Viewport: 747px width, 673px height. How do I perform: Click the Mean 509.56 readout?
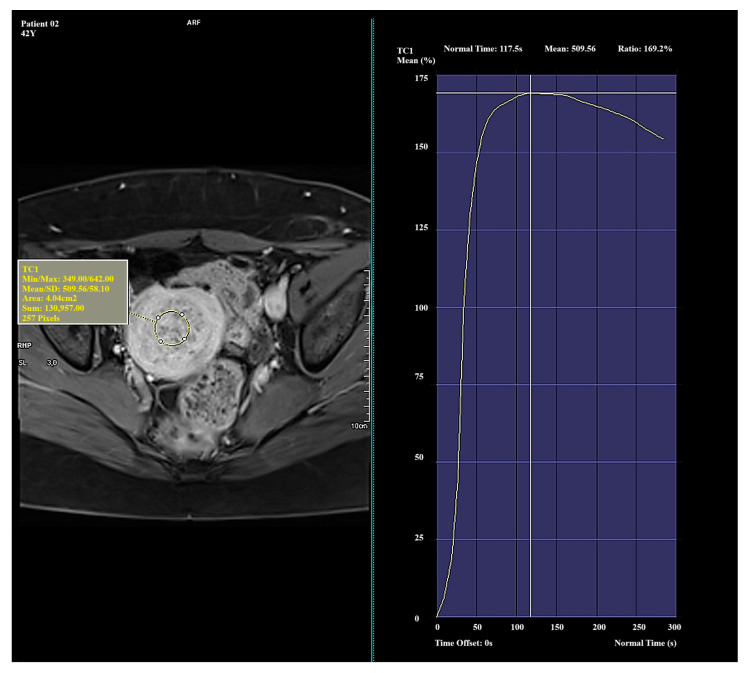pos(570,49)
